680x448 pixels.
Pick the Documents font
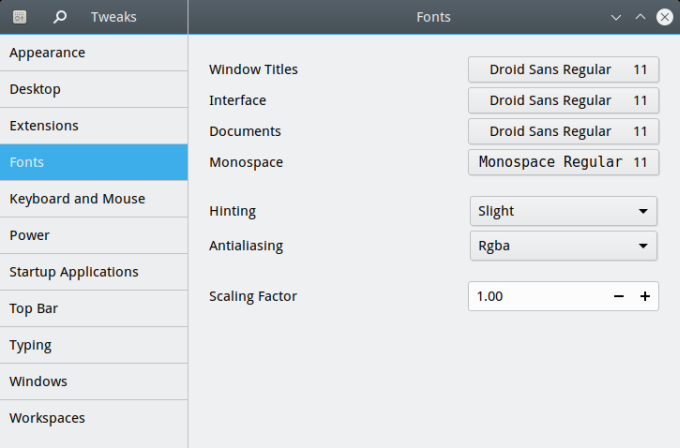[x=563, y=132]
